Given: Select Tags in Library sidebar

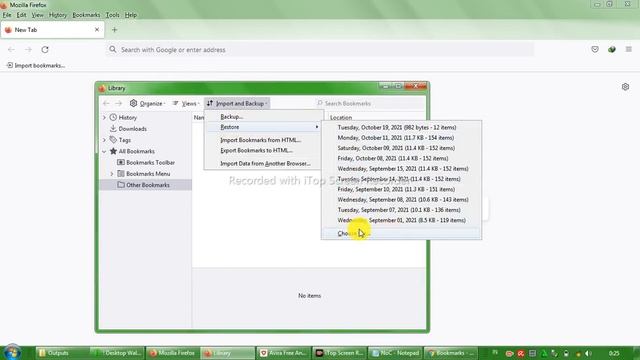Looking at the screenshot, I should (x=124, y=140).
